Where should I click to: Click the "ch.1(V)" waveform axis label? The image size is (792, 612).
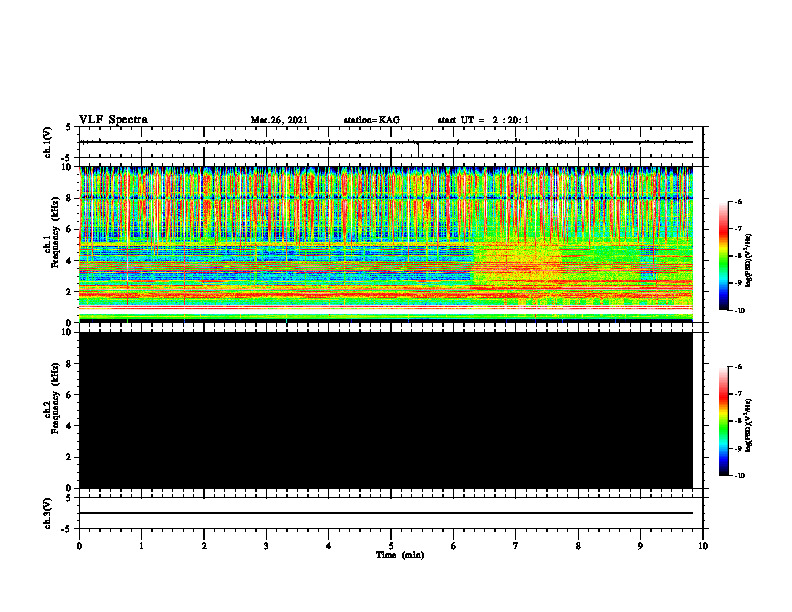pos(48,142)
